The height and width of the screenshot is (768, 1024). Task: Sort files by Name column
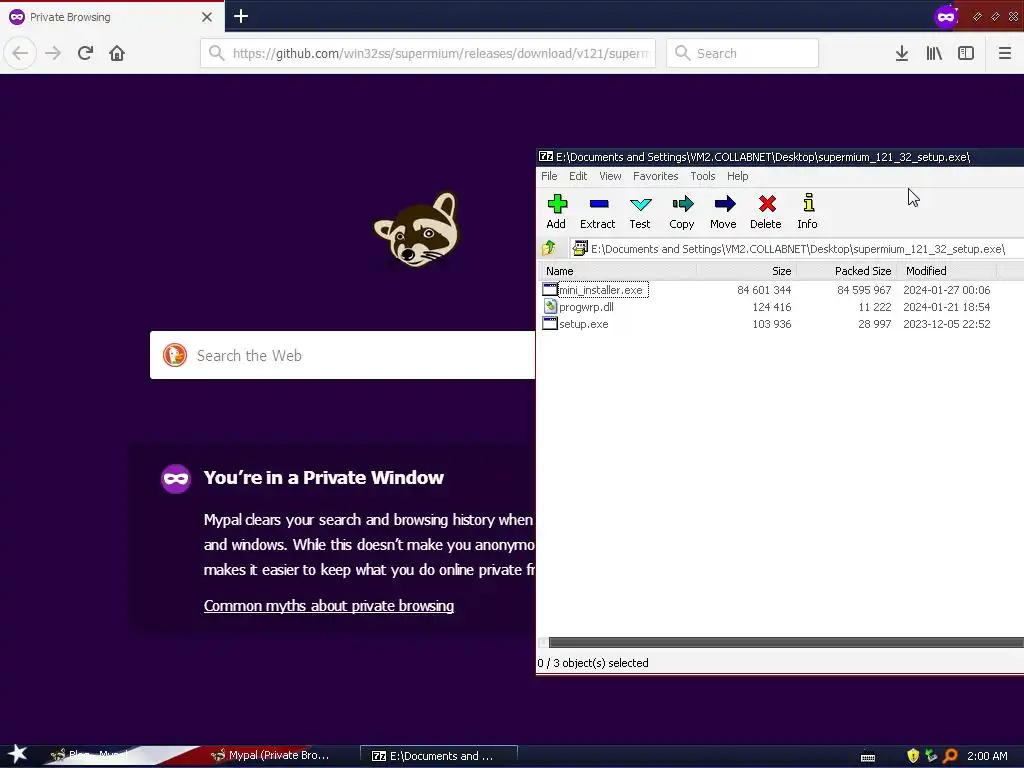(617, 270)
